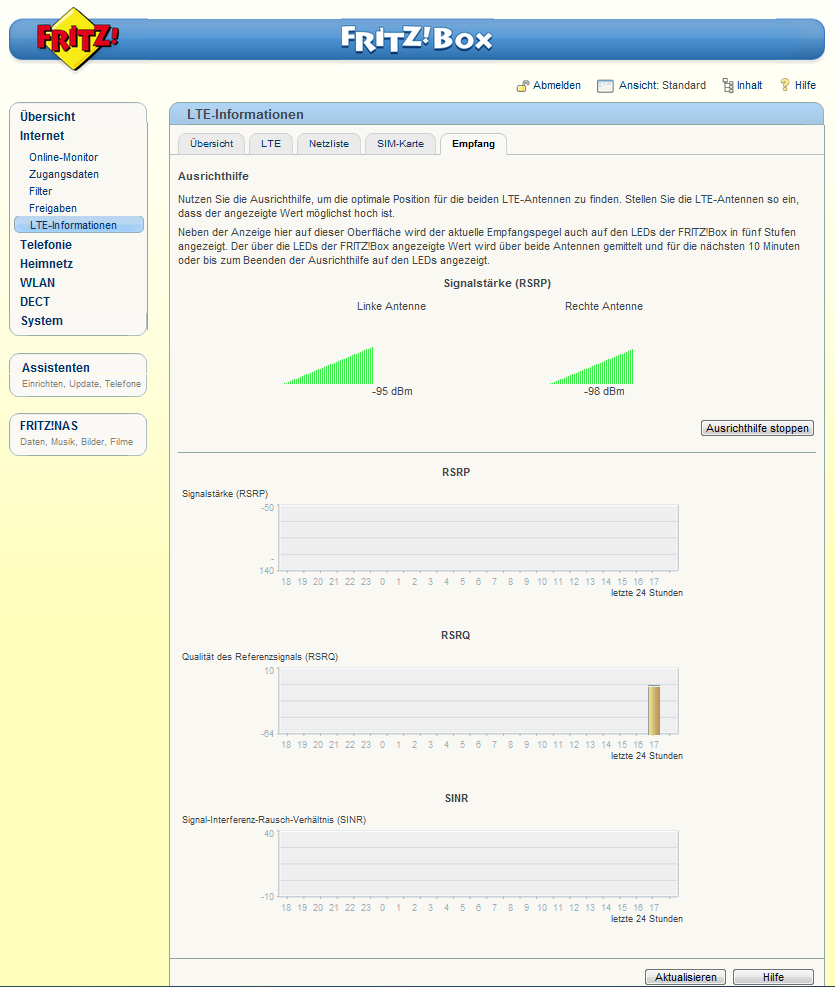Switch to the Übersicht tab
This screenshot has width=835, height=987.
point(211,144)
